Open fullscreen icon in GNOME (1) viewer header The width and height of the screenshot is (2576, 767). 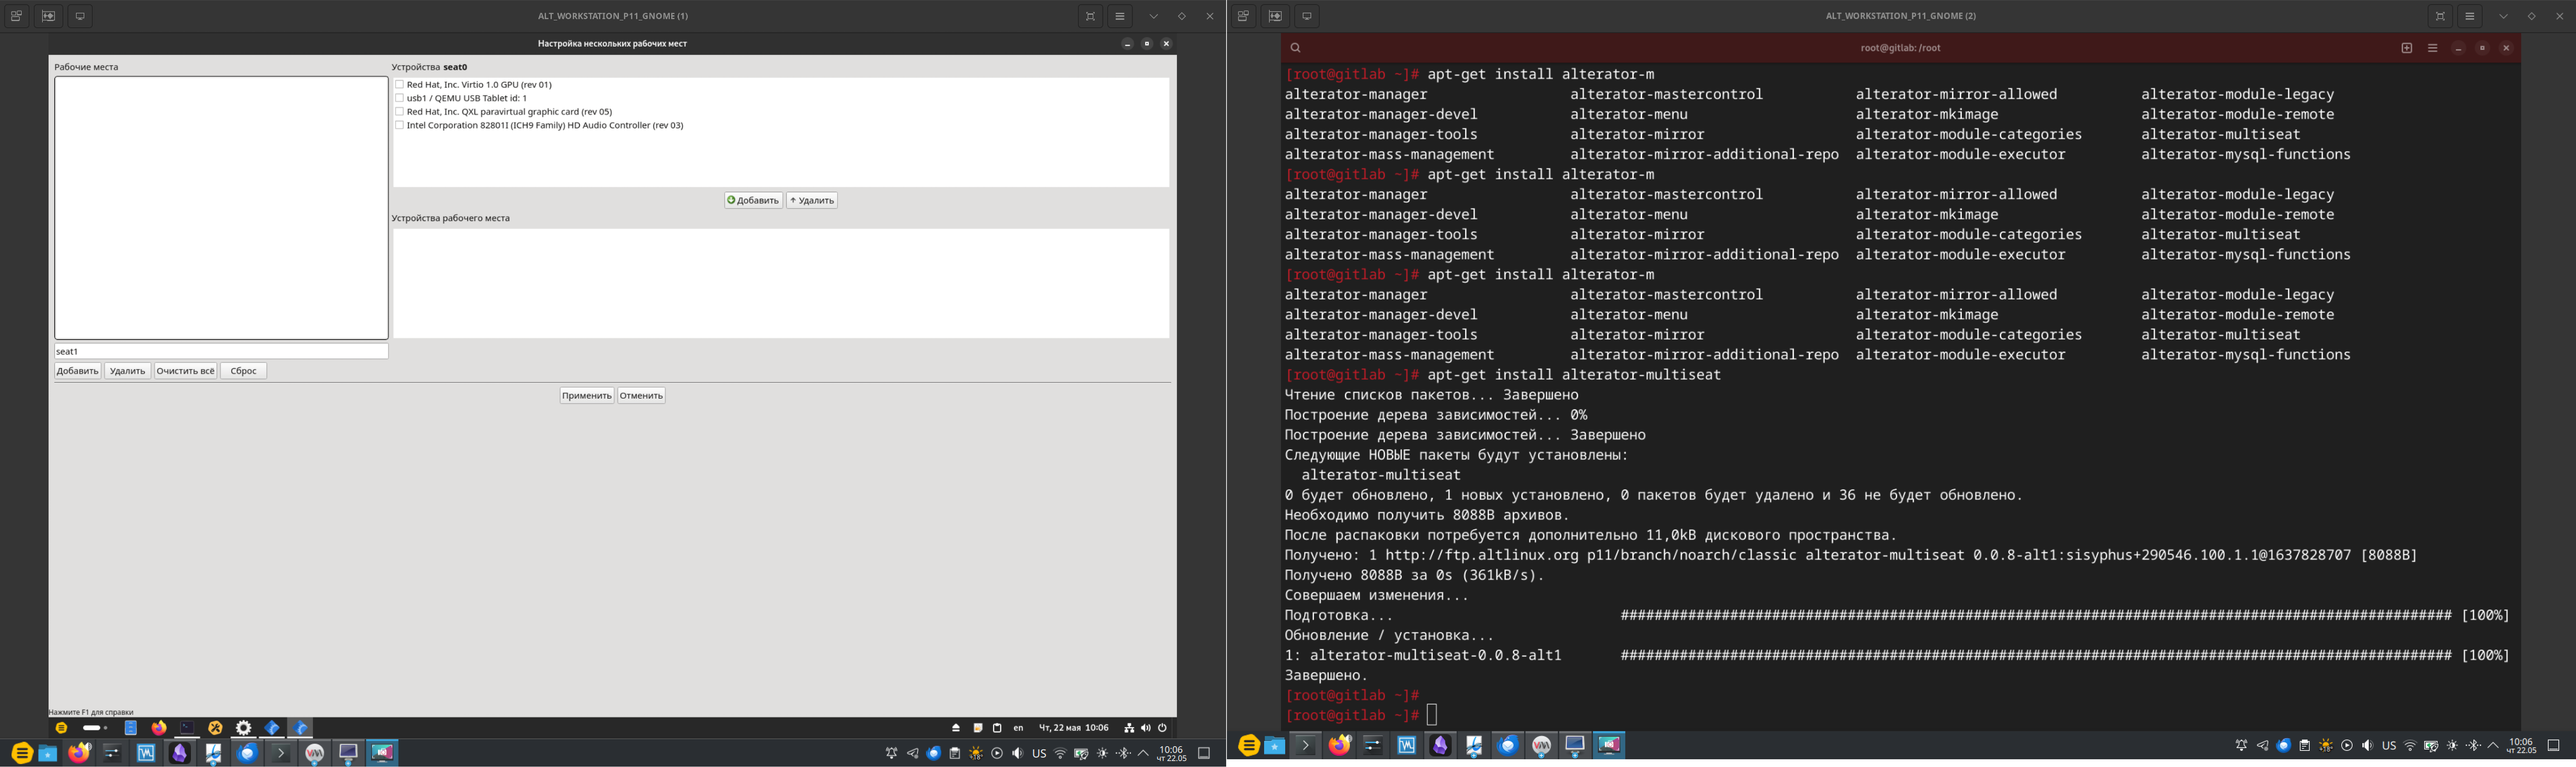1090,16
